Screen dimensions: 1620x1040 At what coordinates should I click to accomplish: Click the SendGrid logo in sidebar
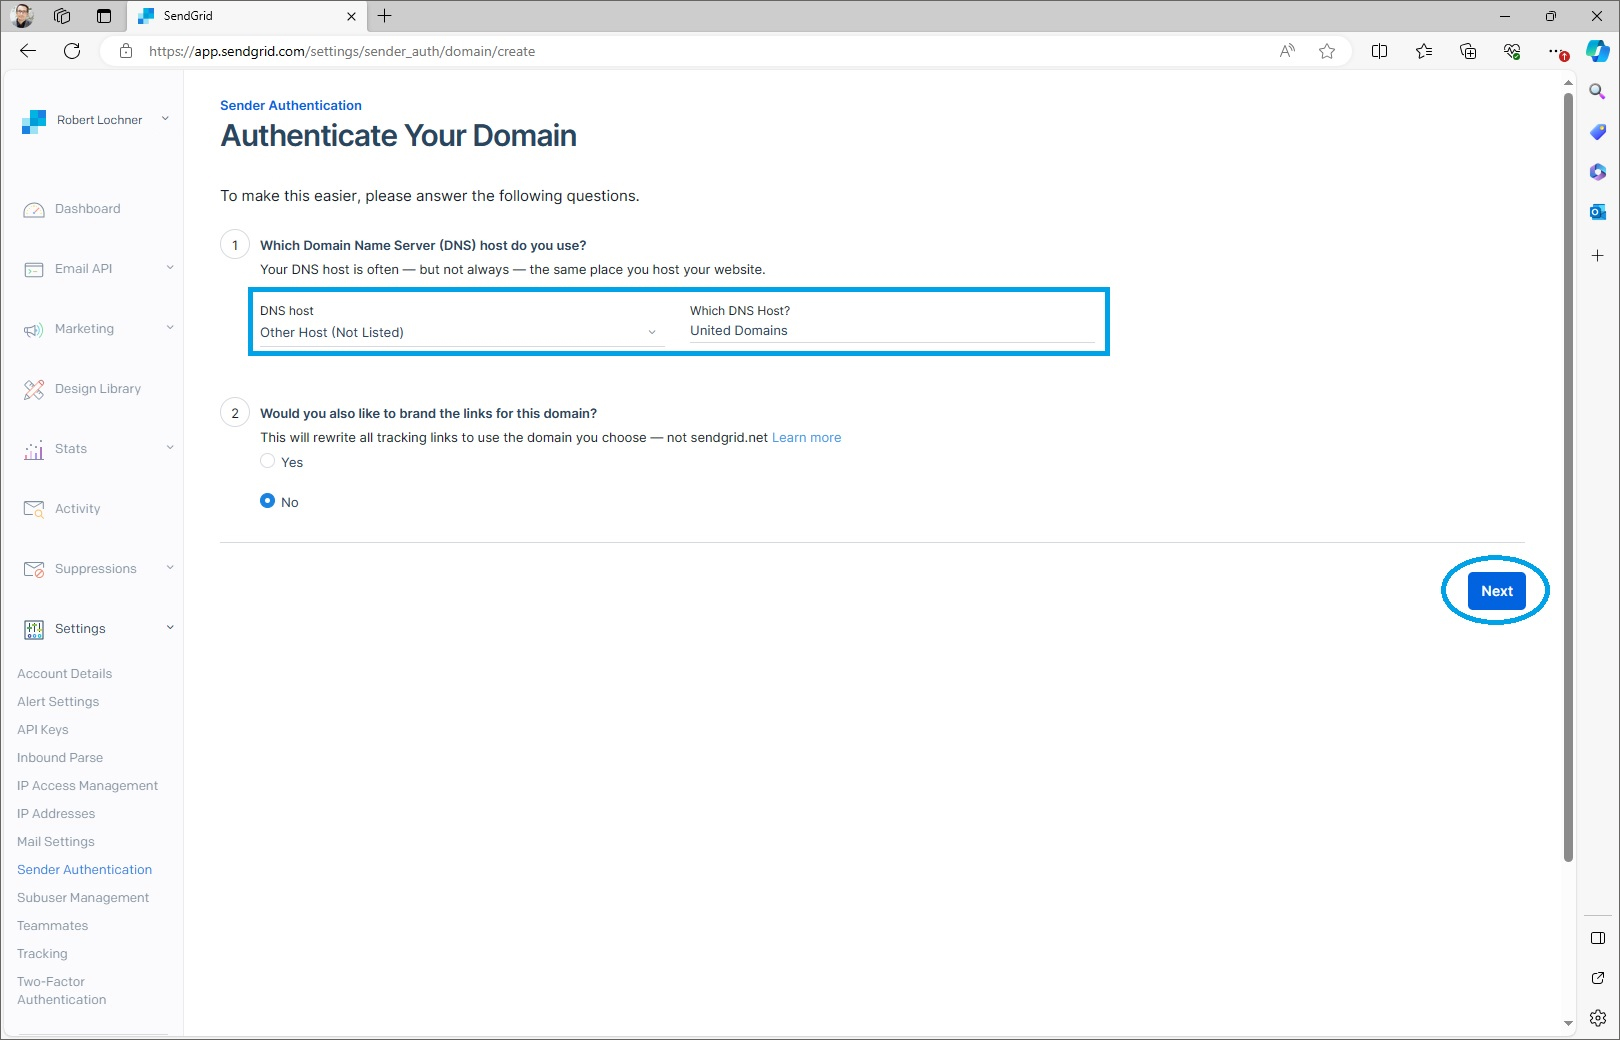pos(34,121)
